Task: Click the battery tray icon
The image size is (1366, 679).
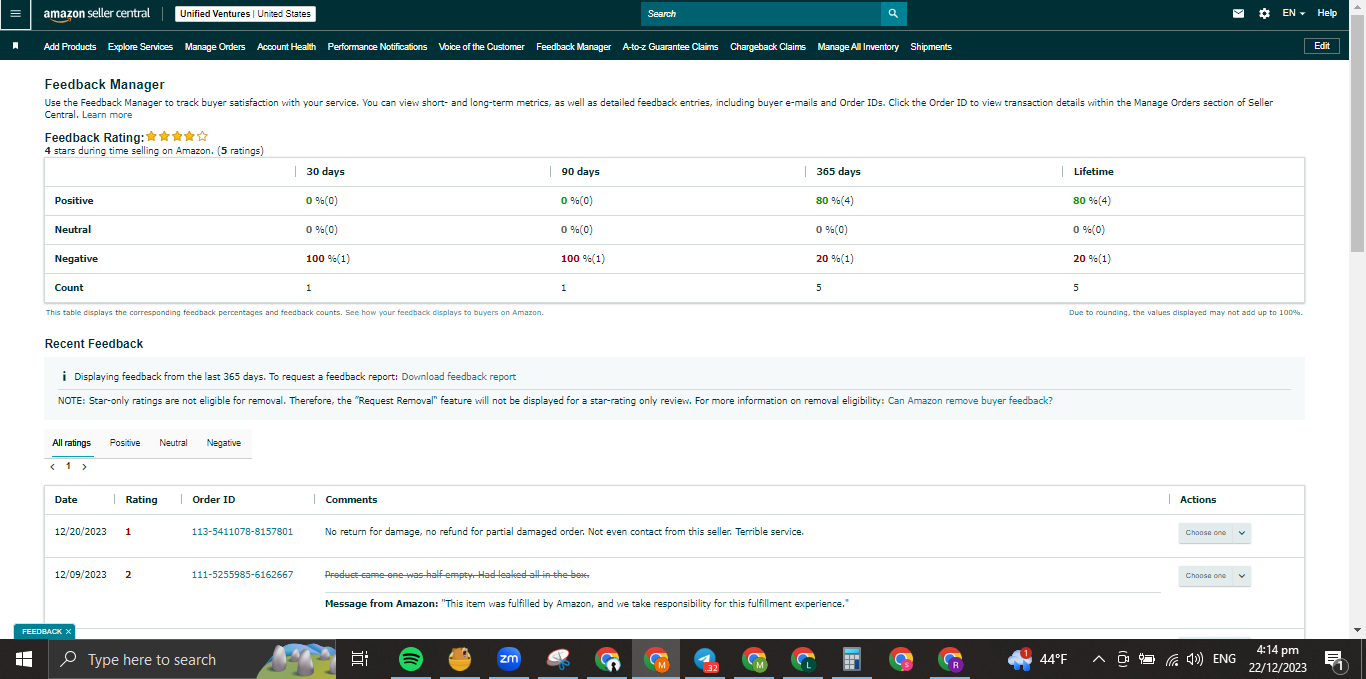Action: tap(1147, 659)
